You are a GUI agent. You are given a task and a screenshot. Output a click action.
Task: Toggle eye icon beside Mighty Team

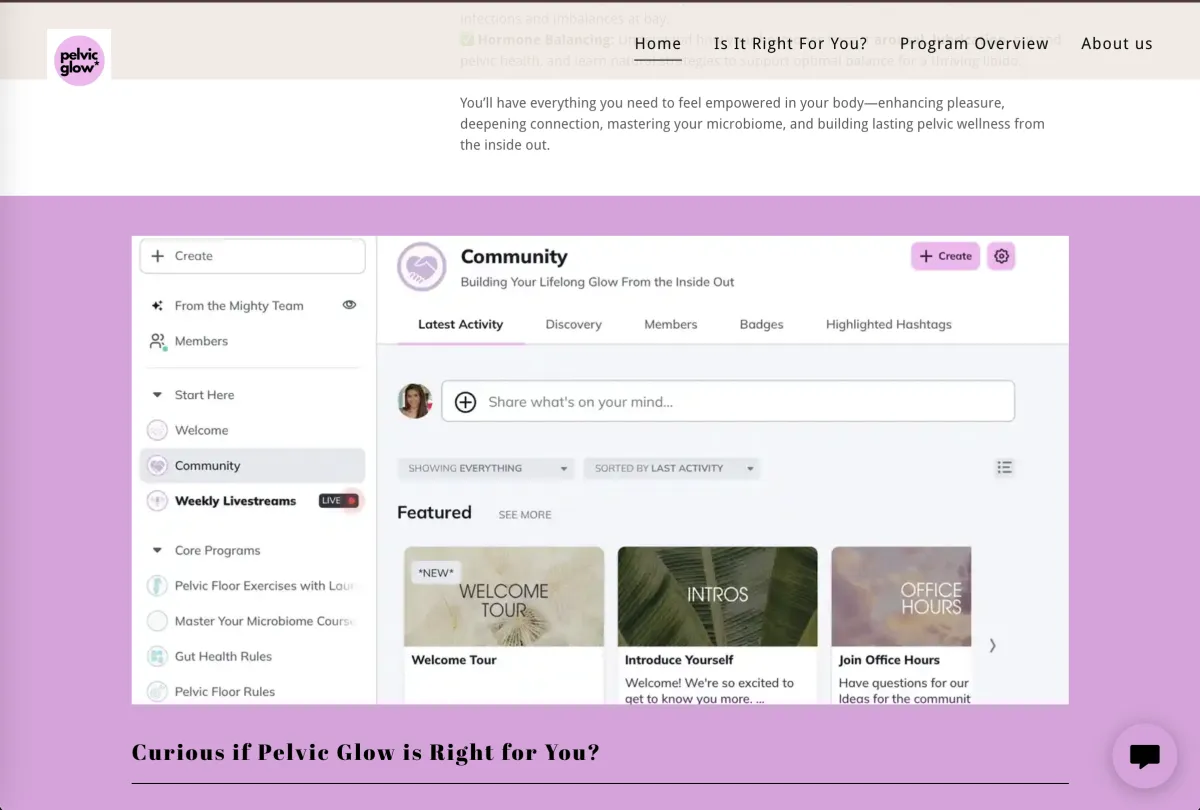[x=349, y=305]
